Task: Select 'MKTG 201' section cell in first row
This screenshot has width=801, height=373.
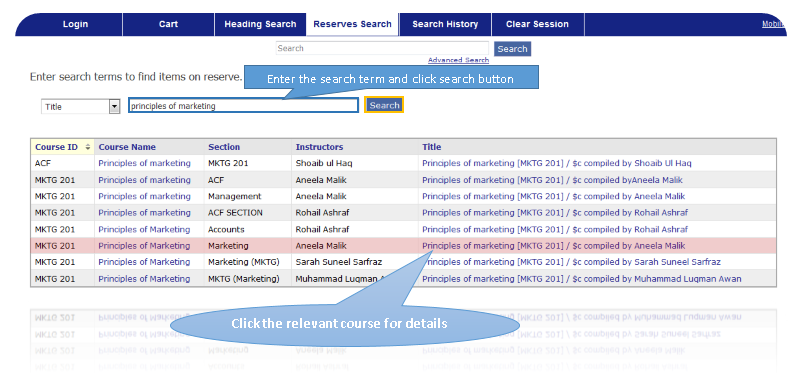Action: (248, 164)
